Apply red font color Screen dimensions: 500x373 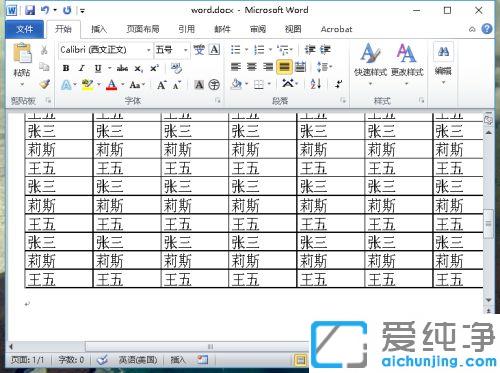(111, 85)
